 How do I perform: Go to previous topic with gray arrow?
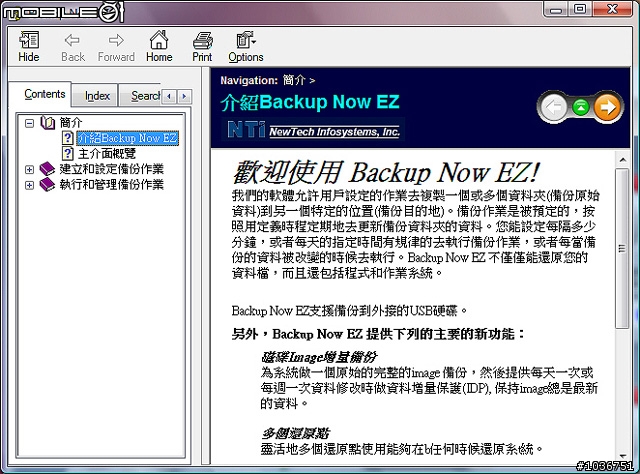tap(553, 107)
